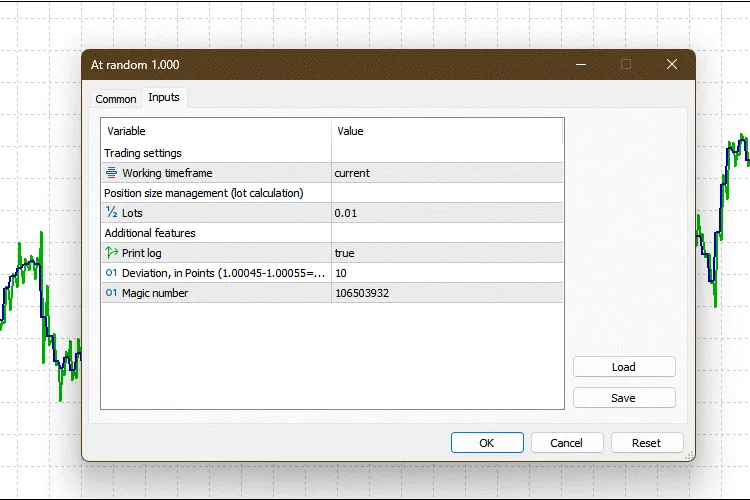Click the Working timeframe row icon
The width and height of the screenshot is (750, 500).
pos(111,173)
